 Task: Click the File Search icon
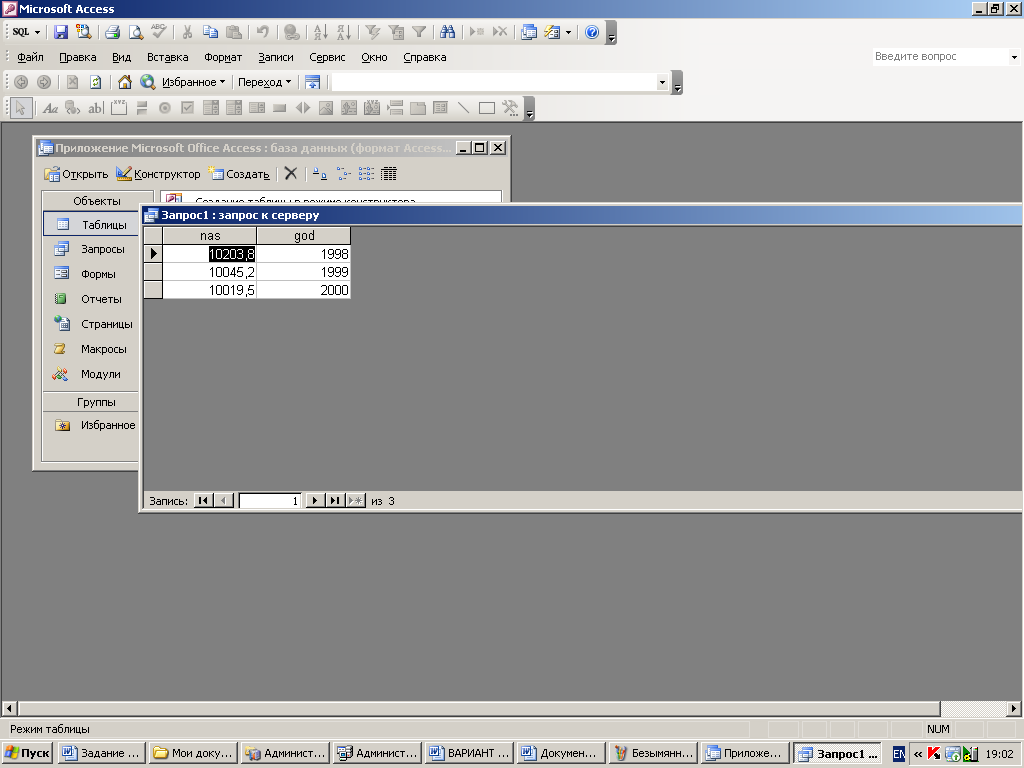(84, 32)
